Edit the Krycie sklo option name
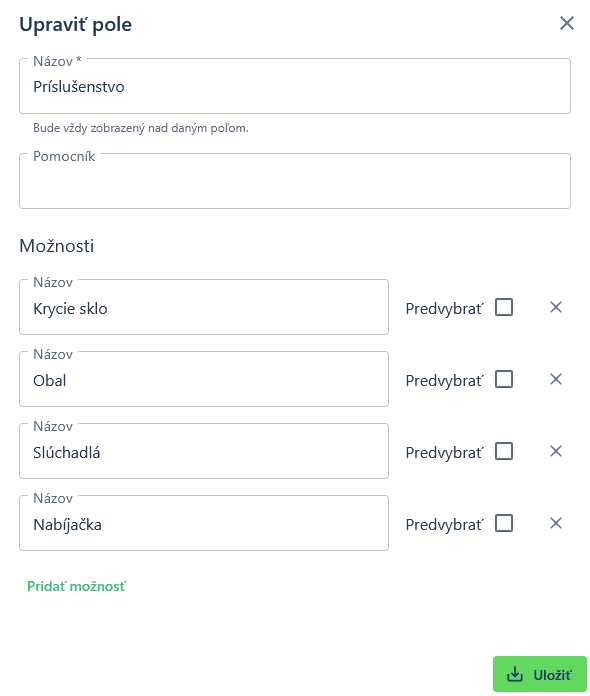 click(x=204, y=307)
